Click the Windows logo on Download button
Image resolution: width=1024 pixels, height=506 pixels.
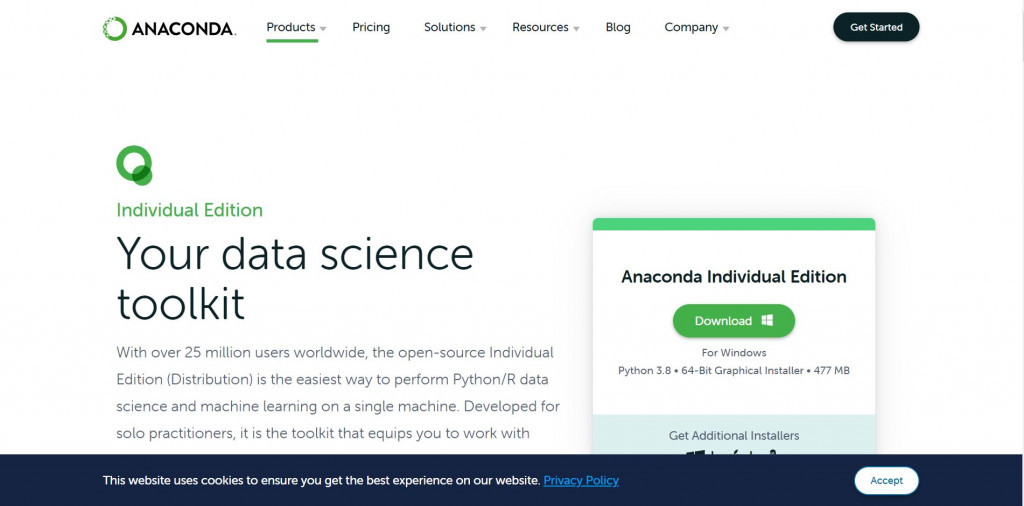(x=767, y=321)
